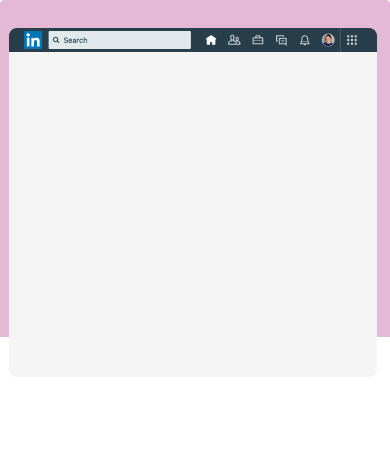The image size is (390, 449).
Task: Open the Jobs briefcase icon
Action: (258, 40)
